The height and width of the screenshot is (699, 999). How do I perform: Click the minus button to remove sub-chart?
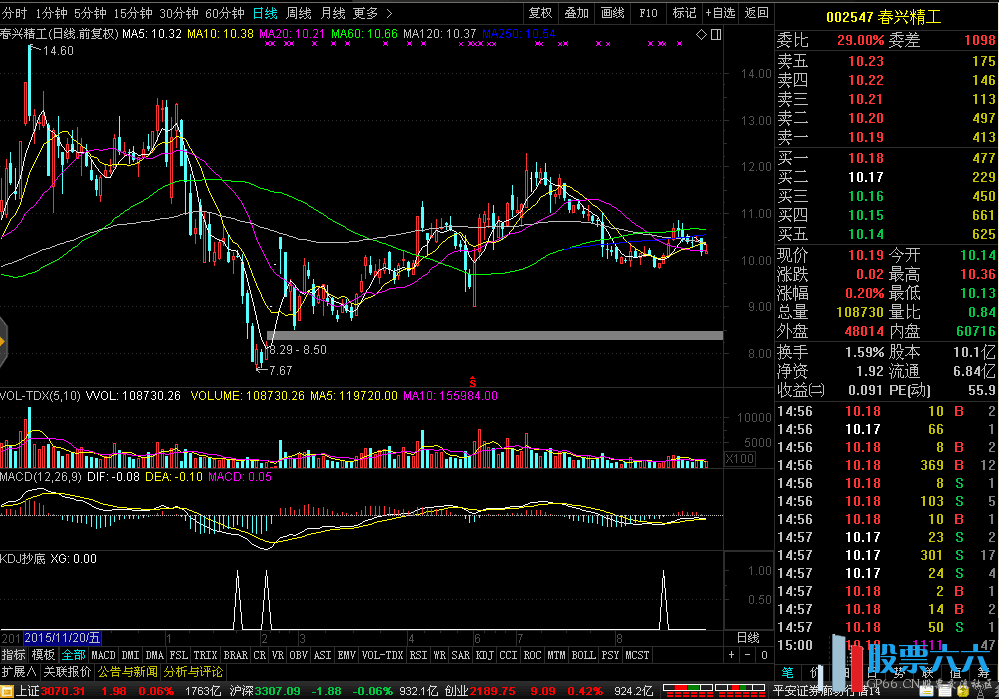pyautogui.click(x=748, y=655)
